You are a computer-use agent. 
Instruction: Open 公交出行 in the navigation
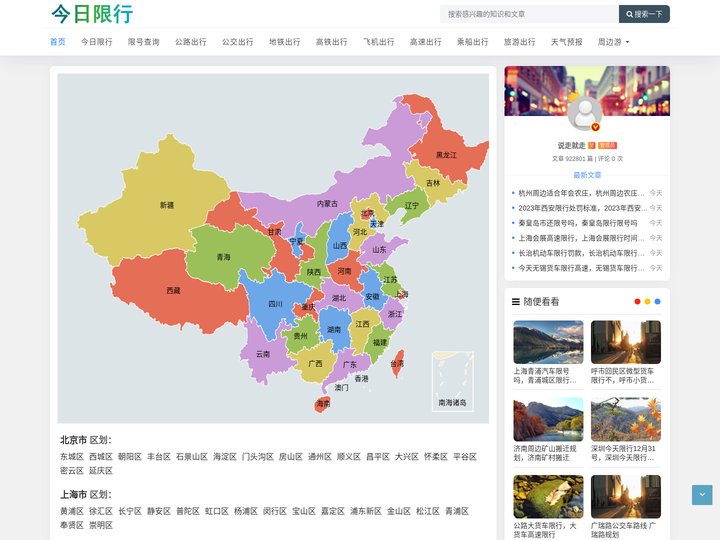tap(237, 42)
